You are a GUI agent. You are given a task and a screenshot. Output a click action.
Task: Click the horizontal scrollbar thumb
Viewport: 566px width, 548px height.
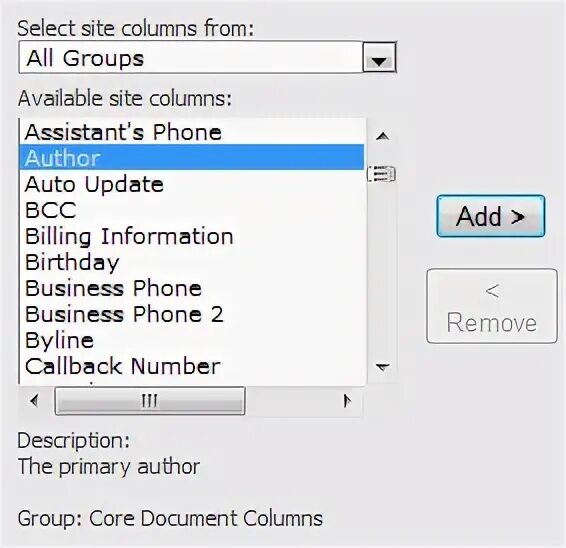[150, 401]
